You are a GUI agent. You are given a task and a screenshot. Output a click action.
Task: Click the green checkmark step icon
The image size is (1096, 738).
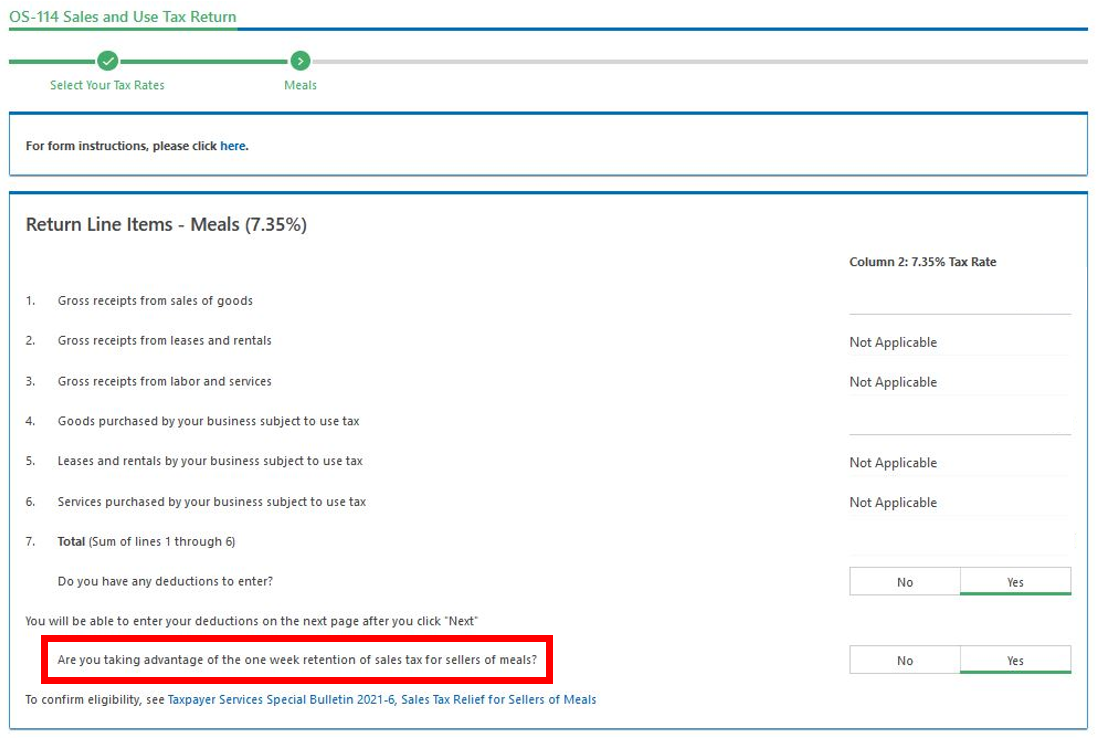(108, 61)
